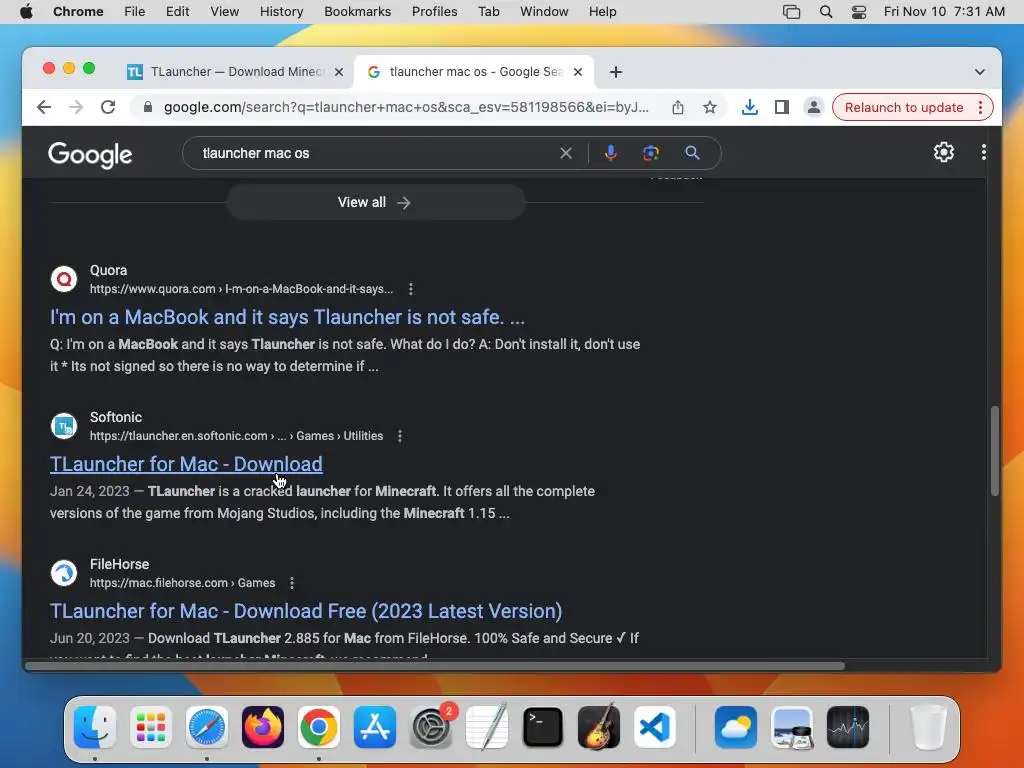Clear the Google search box
This screenshot has height=768, width=1024.
[x=566, y=153]
